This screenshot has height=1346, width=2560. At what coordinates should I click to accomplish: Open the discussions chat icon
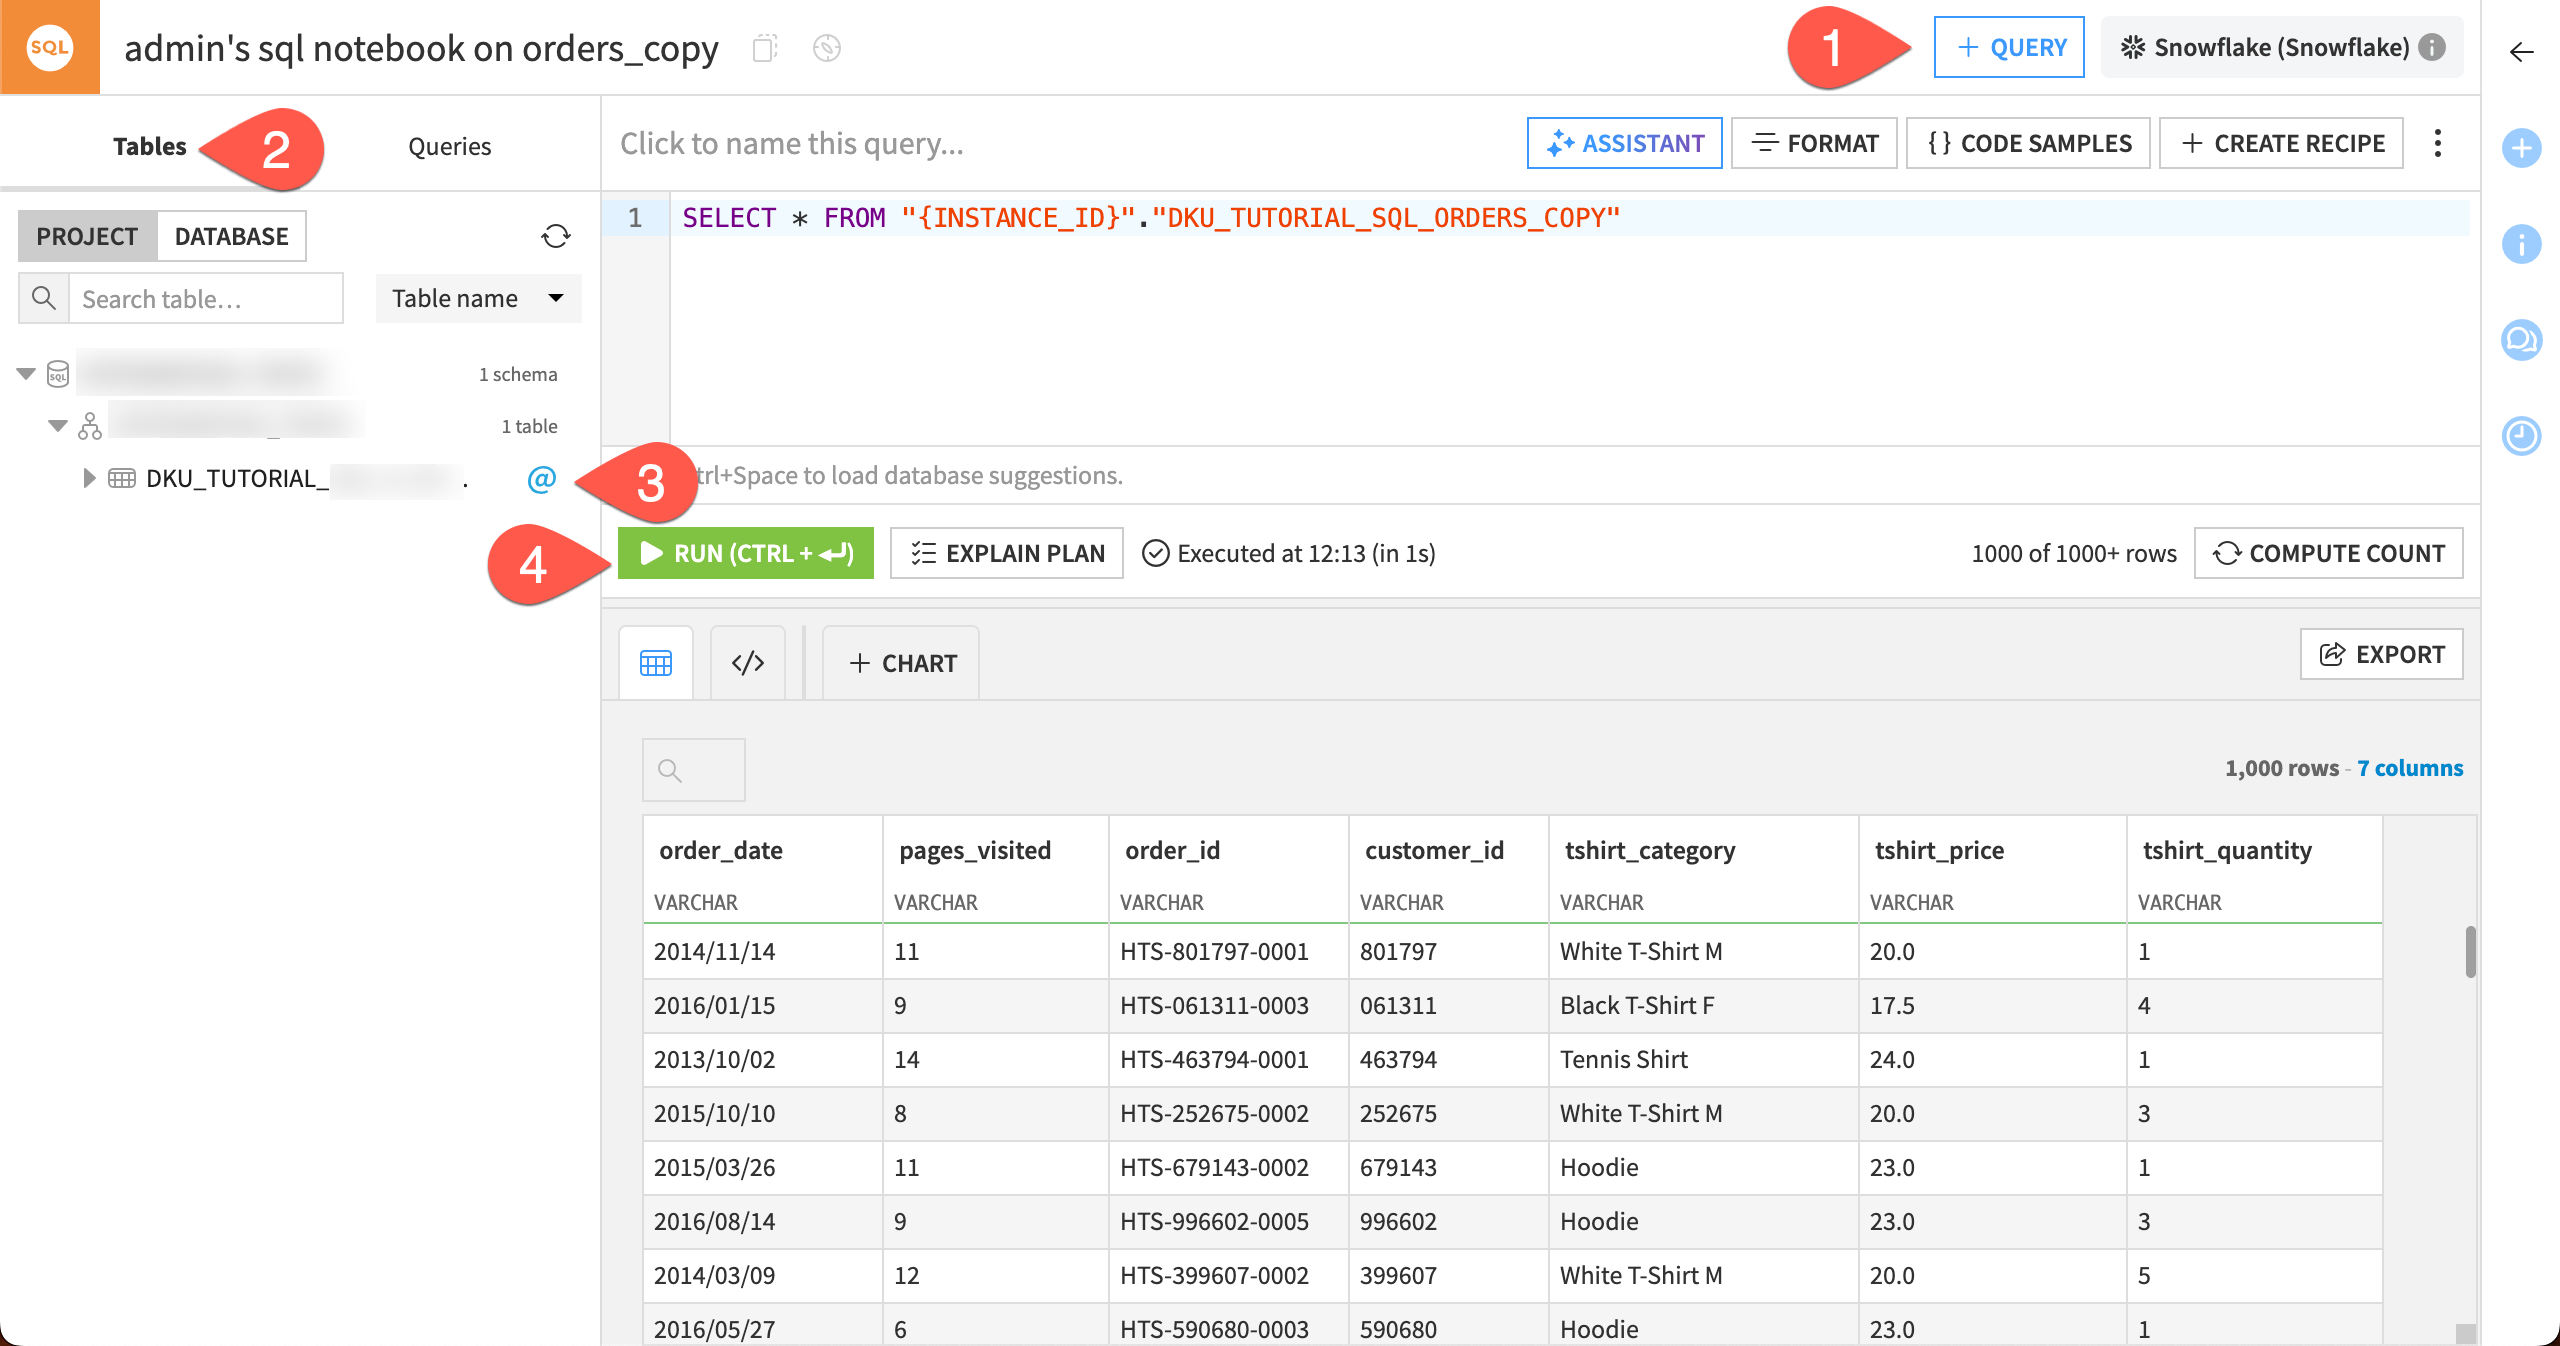[2523, 340]
